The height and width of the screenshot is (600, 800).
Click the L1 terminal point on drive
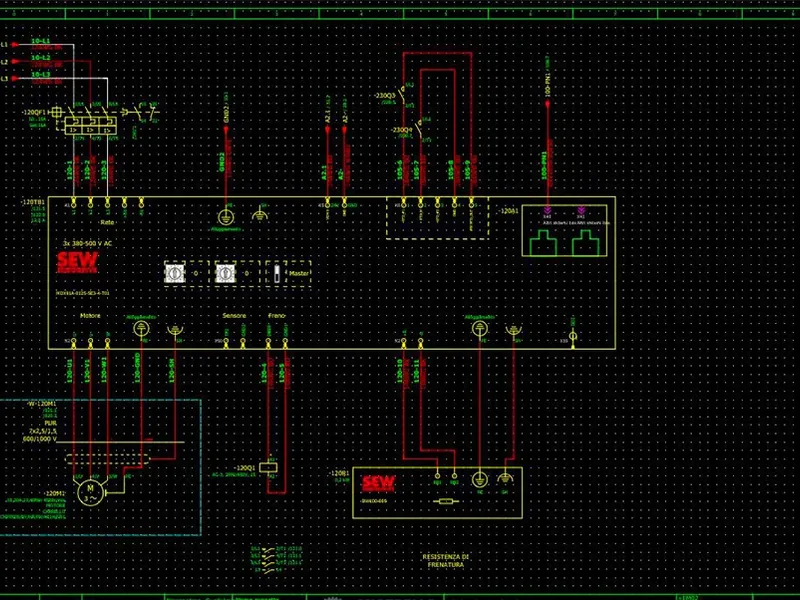pos(73,200)
